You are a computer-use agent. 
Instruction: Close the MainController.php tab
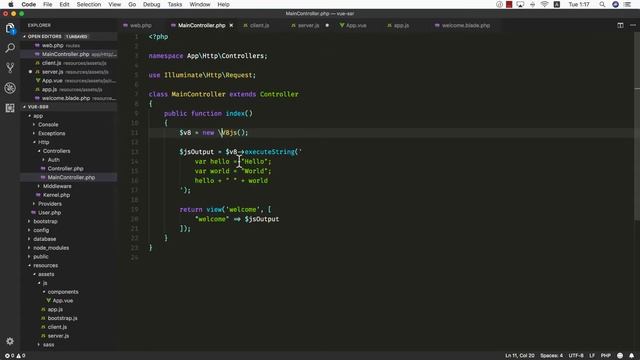pyautogui.click(x=231, y=25)
